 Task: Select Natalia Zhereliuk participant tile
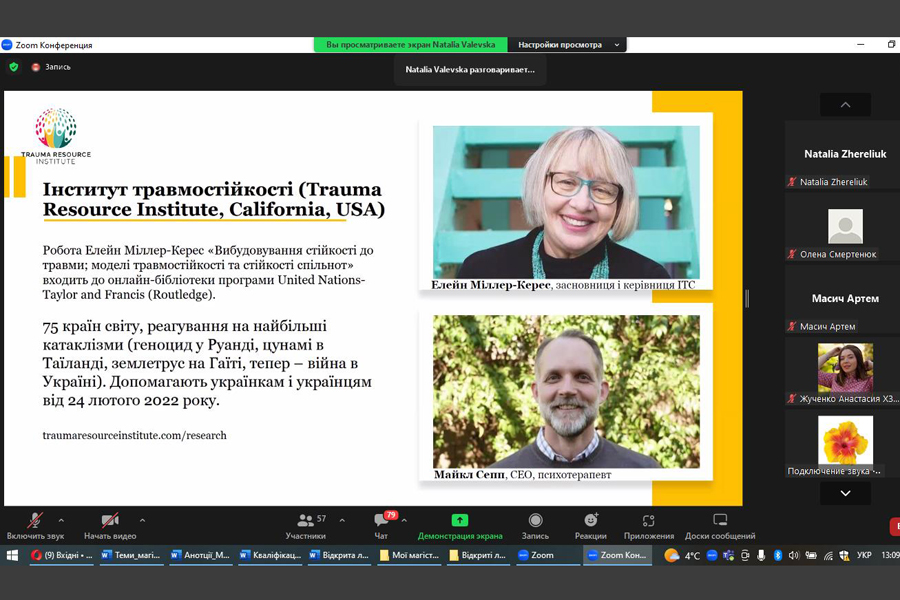[x=844, y=155]
